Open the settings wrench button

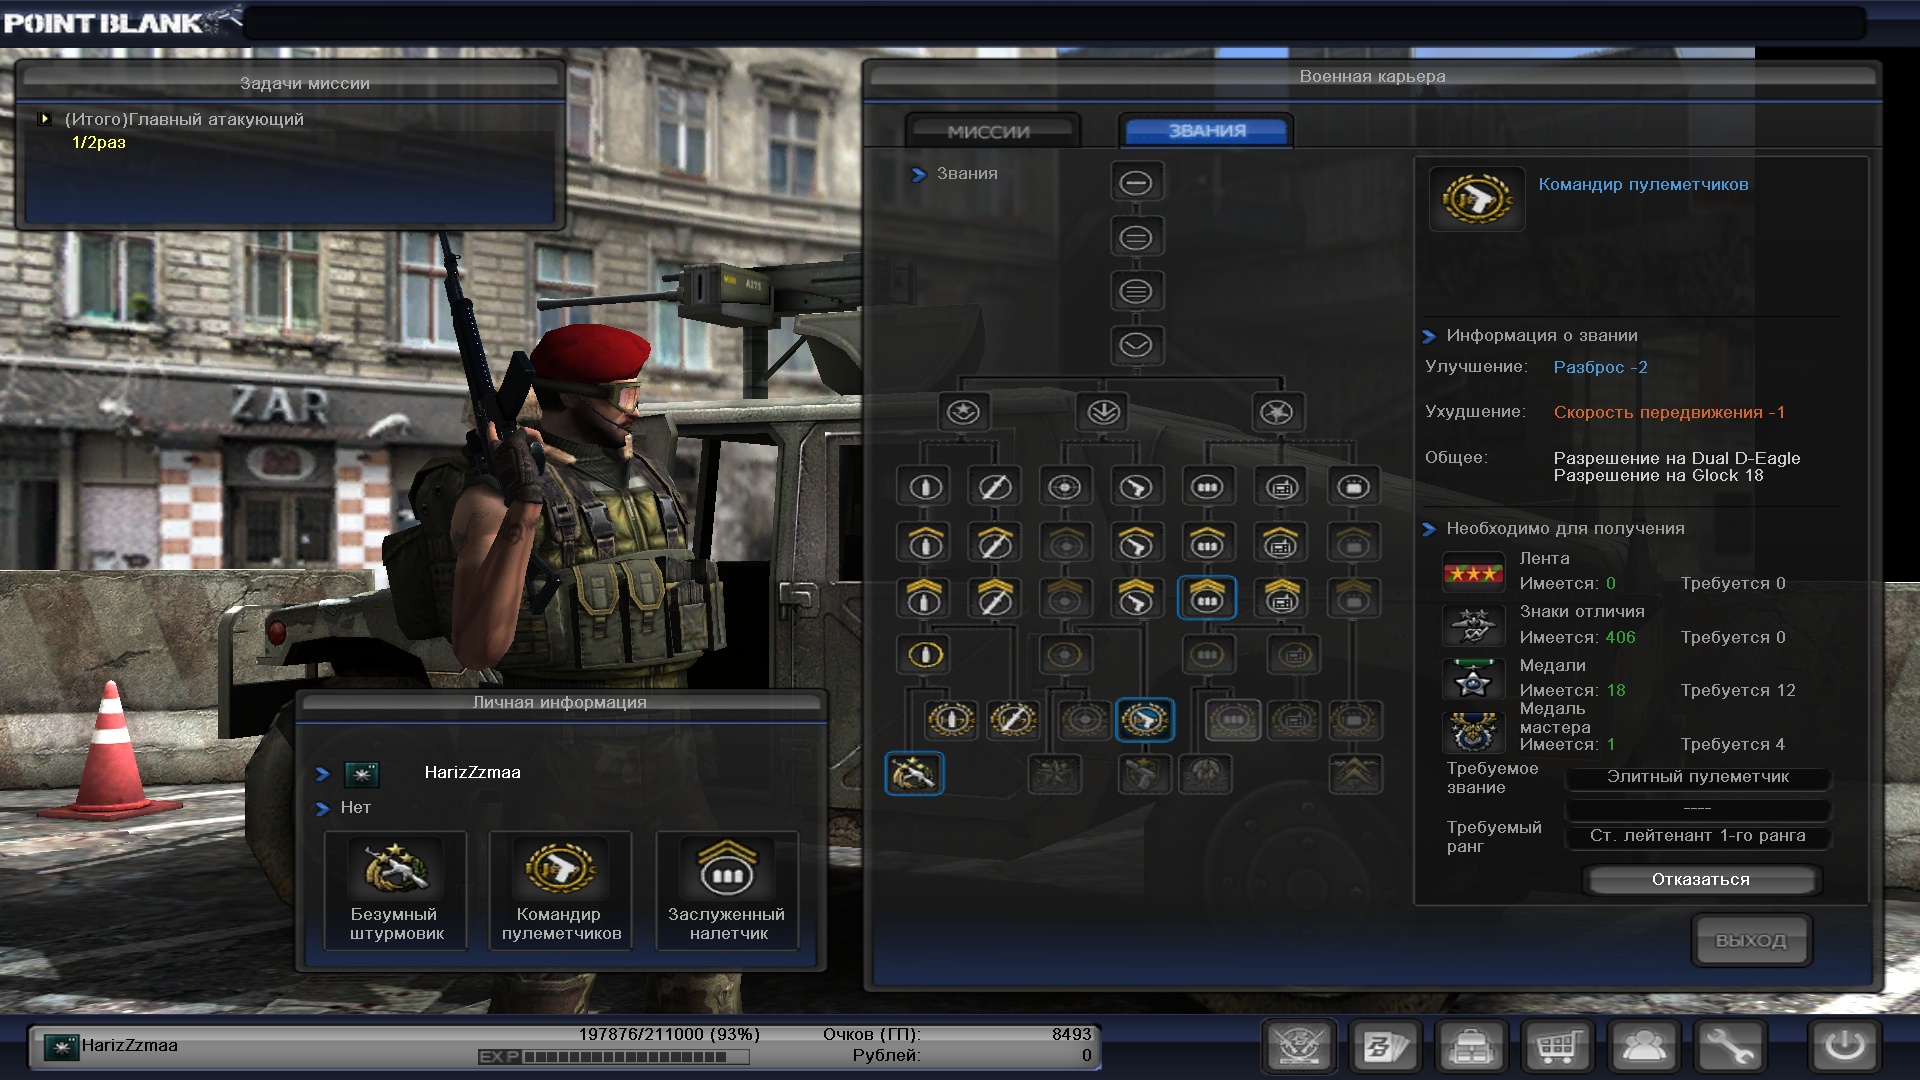tap(1730, 1047)
